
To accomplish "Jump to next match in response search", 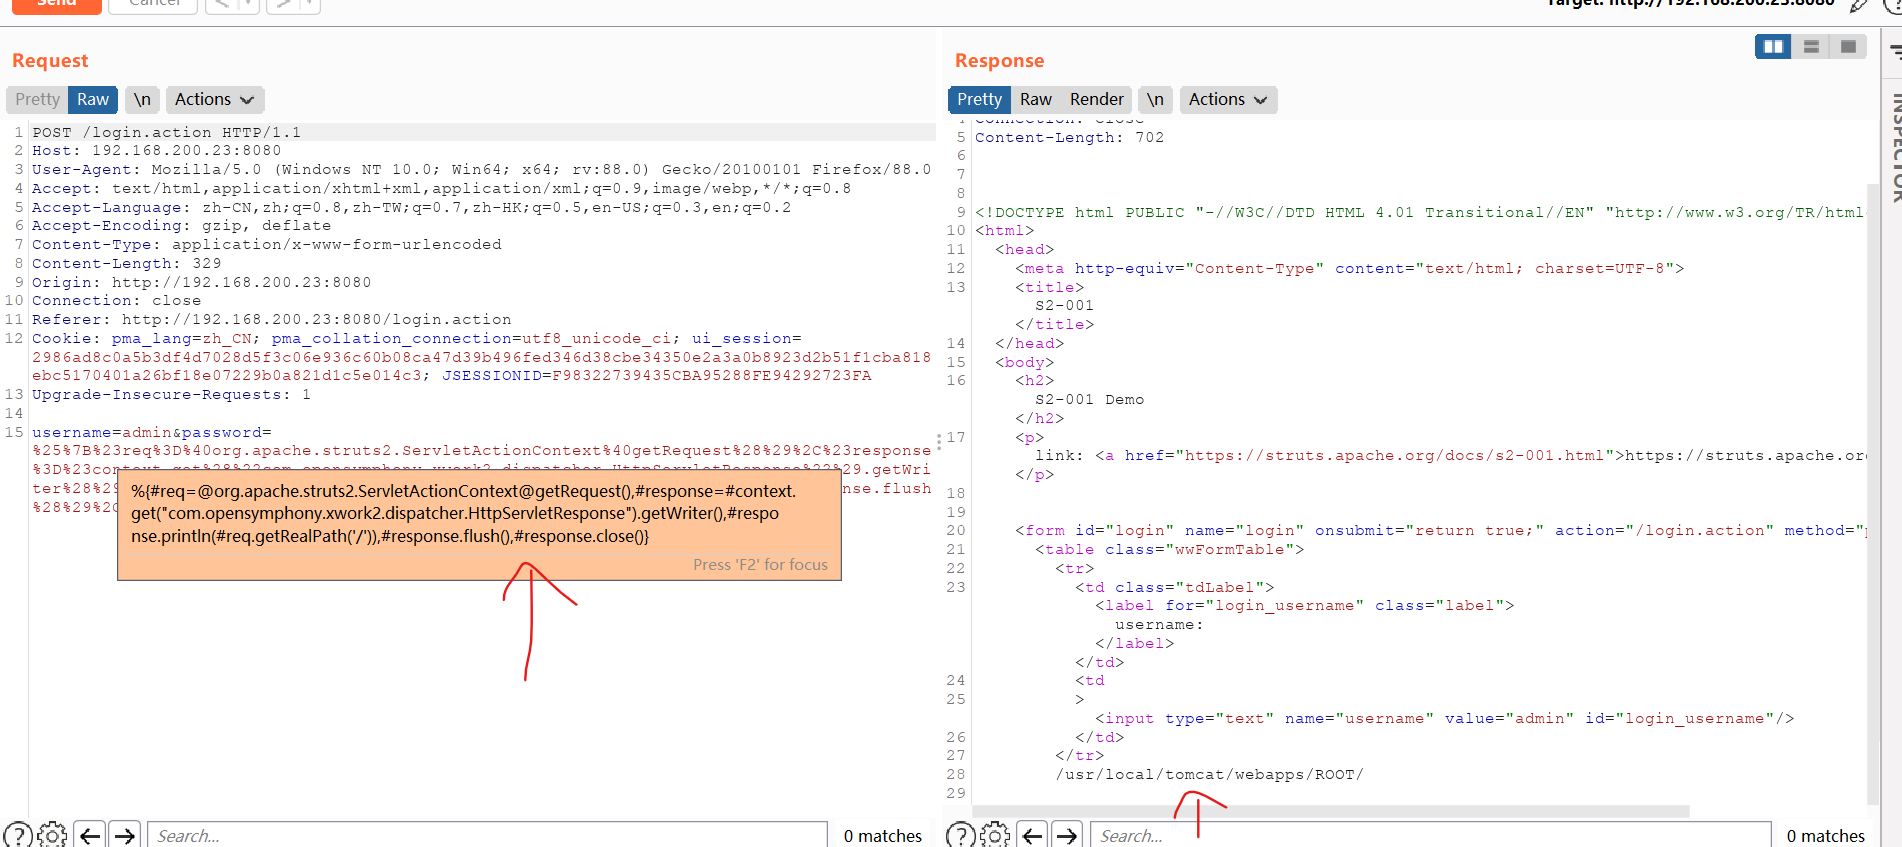I will click(1068, 834).
